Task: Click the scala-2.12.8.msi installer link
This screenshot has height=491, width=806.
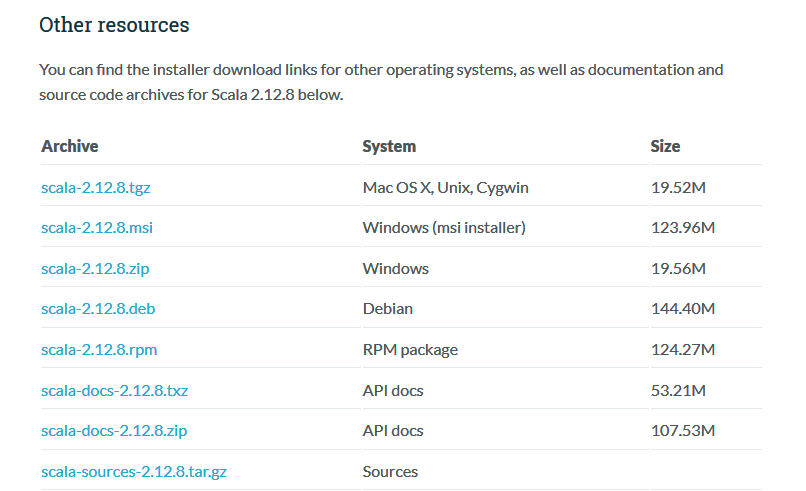Action: (96, 228)
